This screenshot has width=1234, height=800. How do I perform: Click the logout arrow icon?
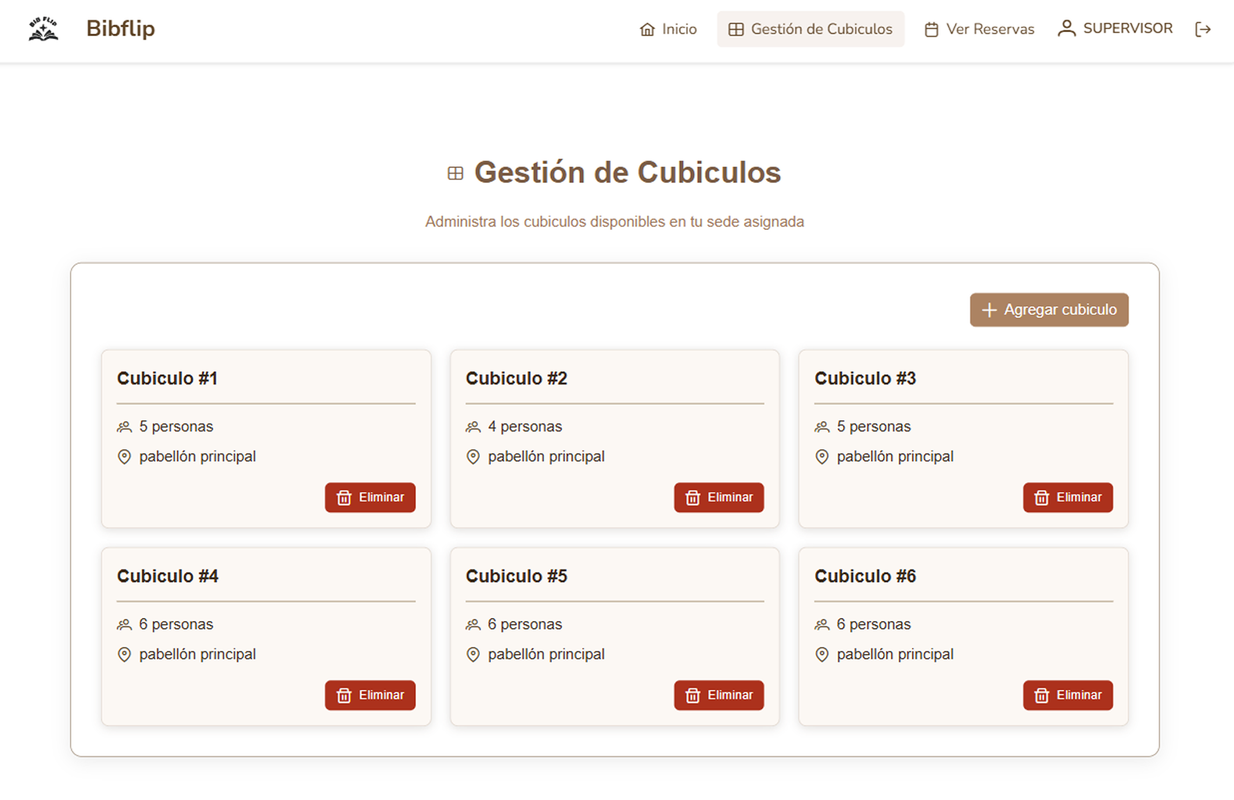click(x=1203, y=29)
